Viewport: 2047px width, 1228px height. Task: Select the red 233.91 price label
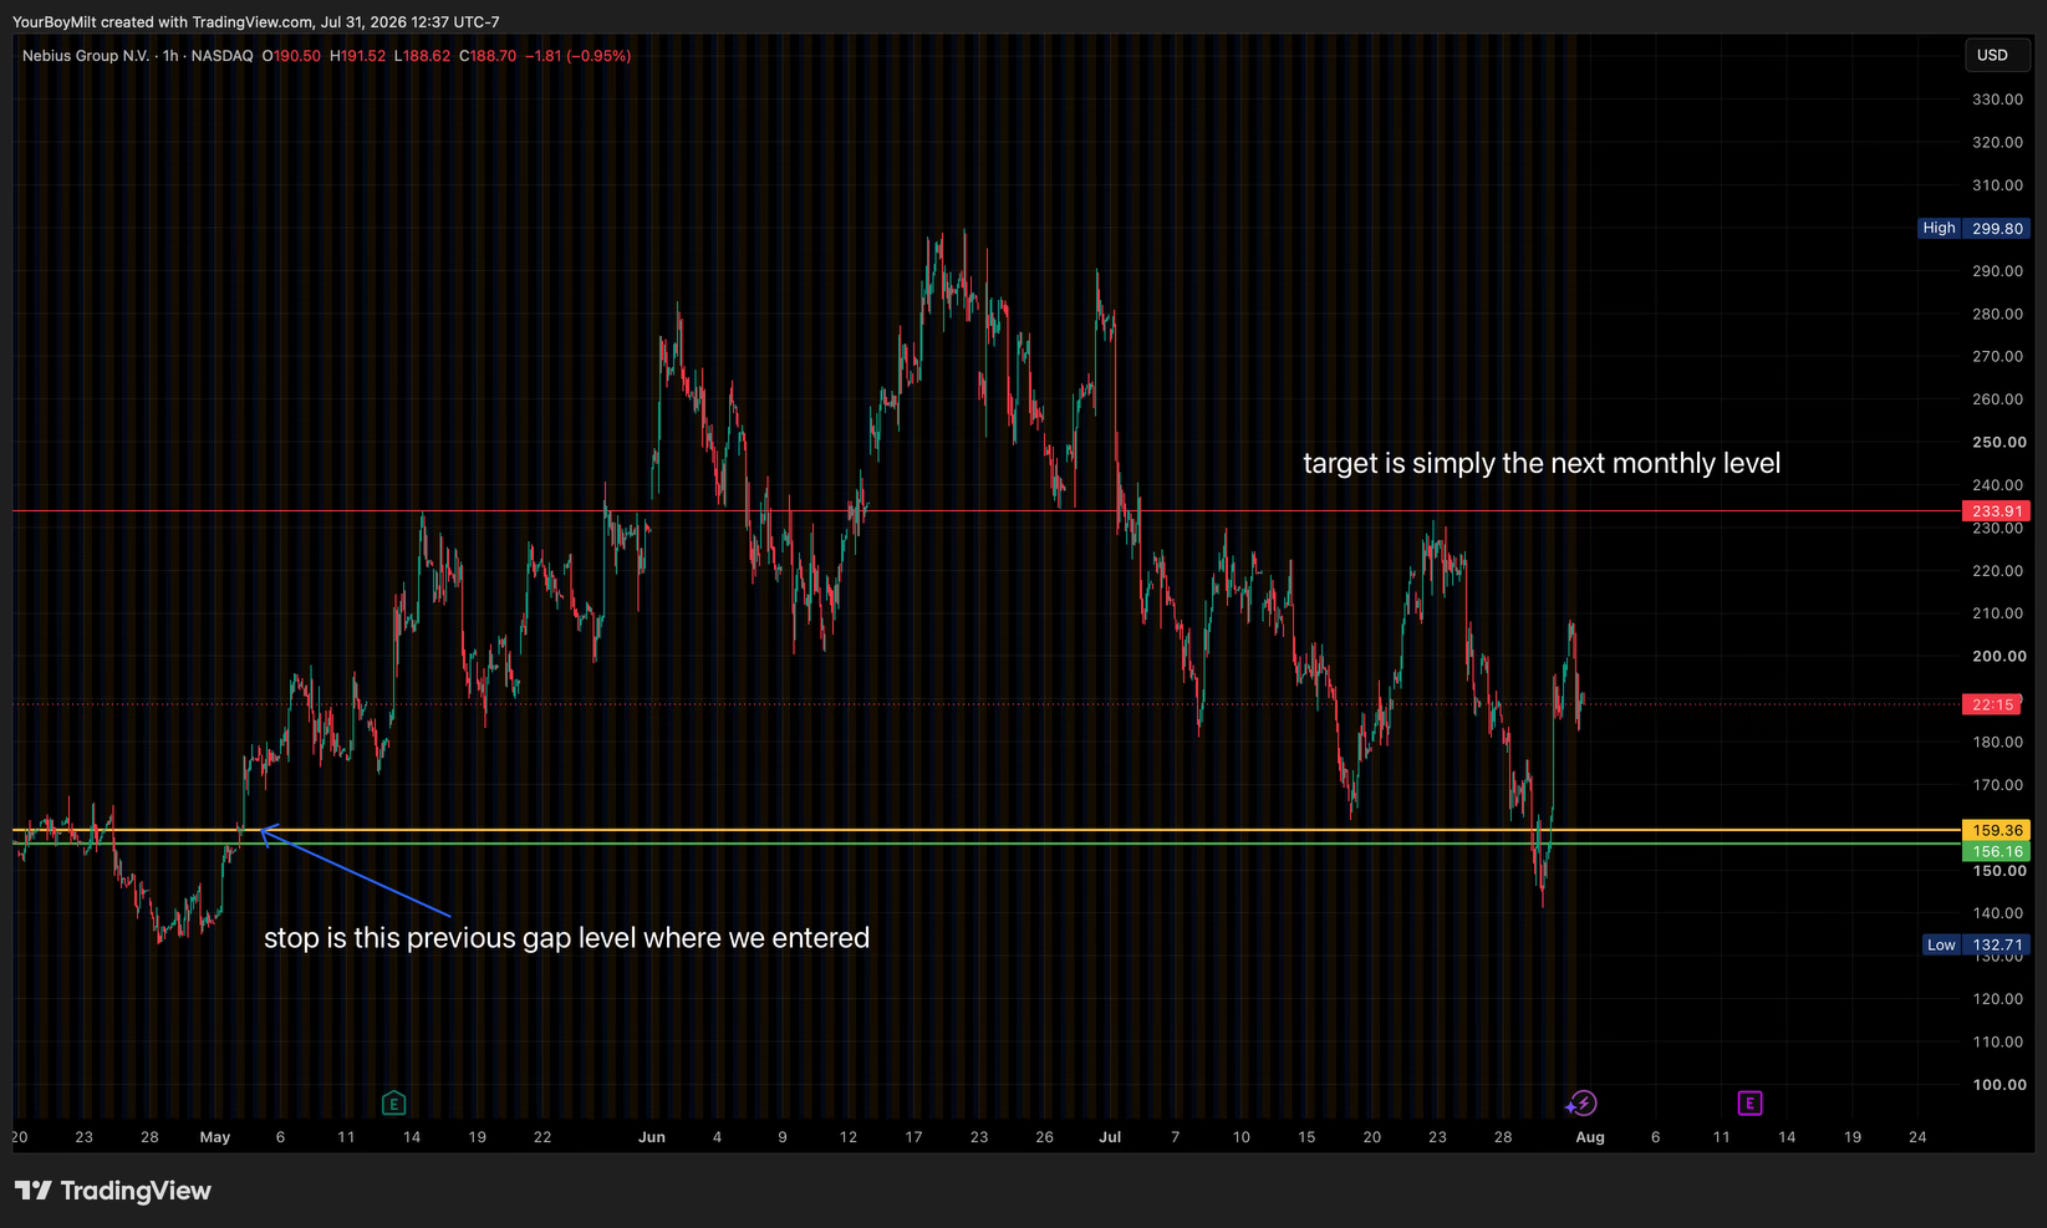pyautogui.click(x=1996, y=511)
